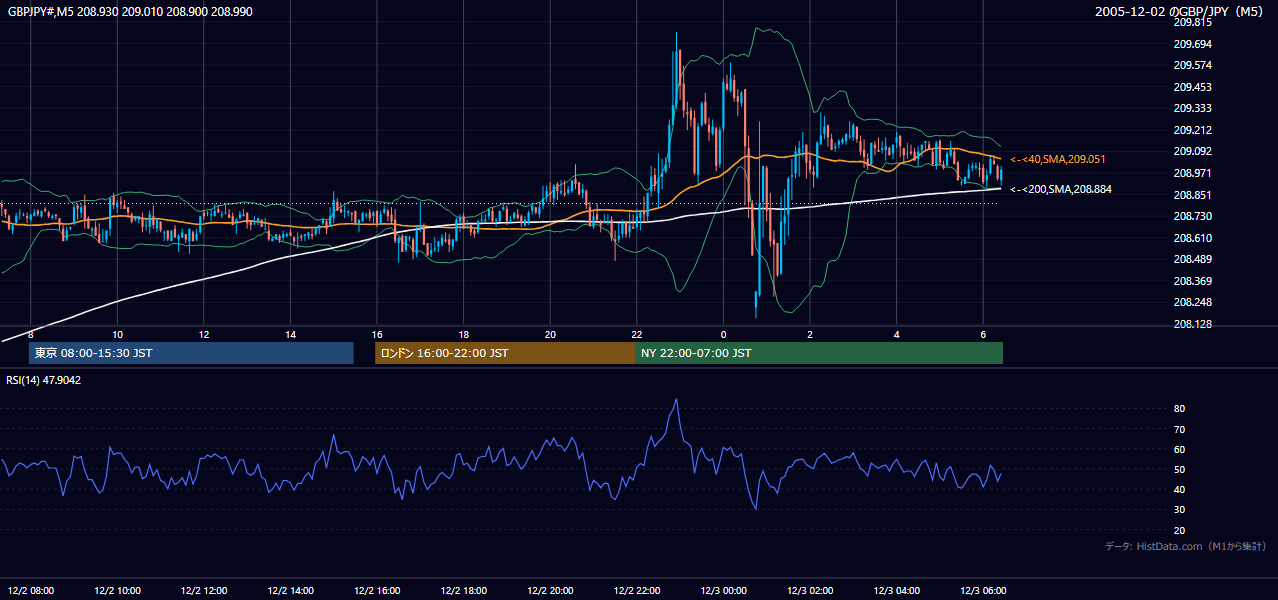The height and width of the screenshot is (600, 1278).
Task: Click the 12/2 08:00 date label
Action: 31,590
